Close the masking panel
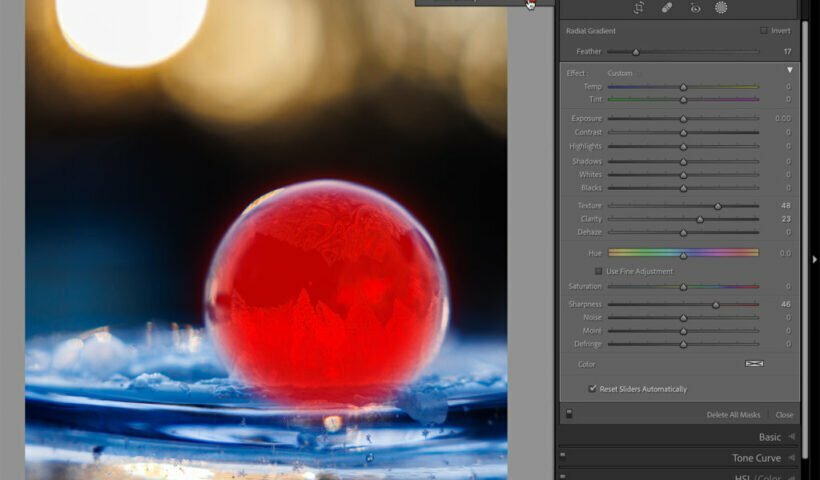 coord(784,415)
